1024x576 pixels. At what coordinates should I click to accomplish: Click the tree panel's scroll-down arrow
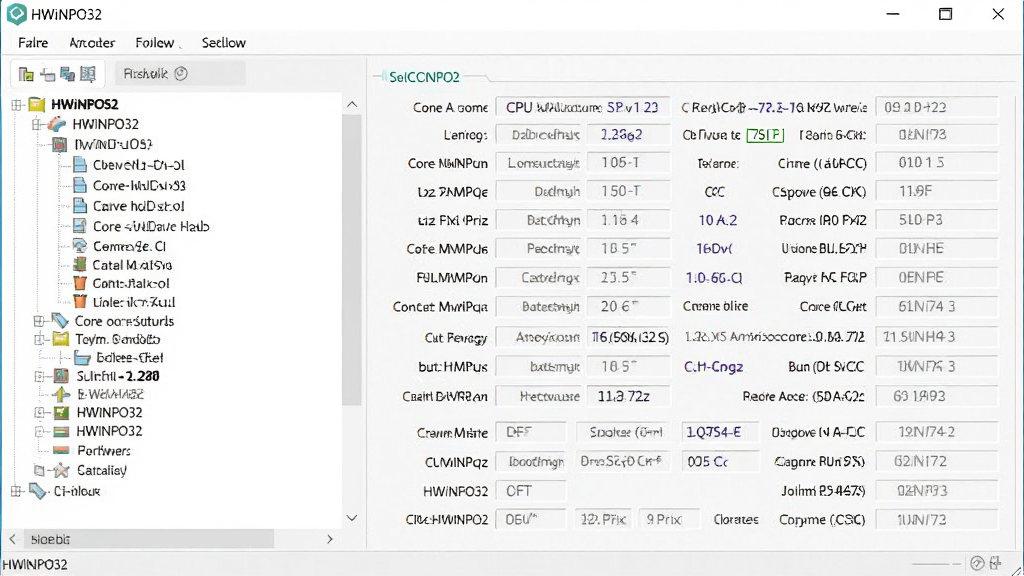(352, 518)
